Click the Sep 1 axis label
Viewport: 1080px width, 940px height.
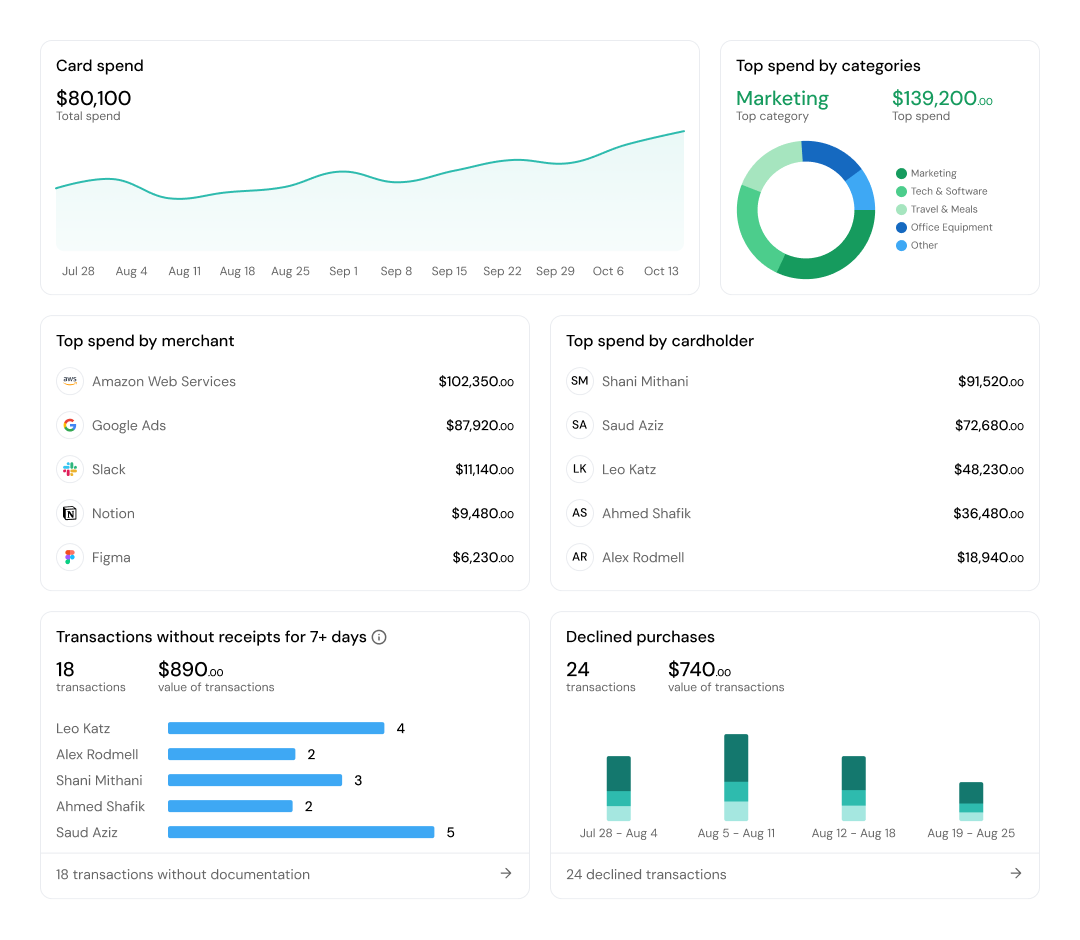[344, 271]
